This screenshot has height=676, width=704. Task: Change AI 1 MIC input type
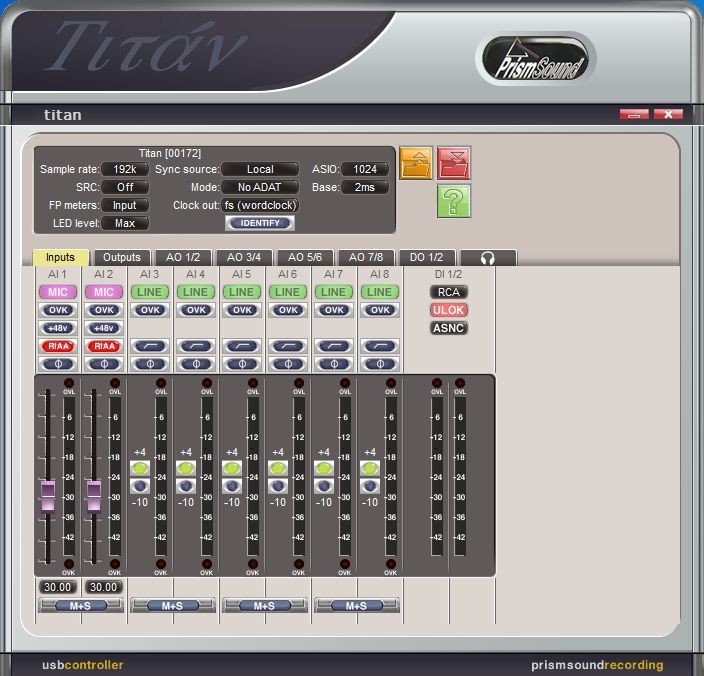58,292
